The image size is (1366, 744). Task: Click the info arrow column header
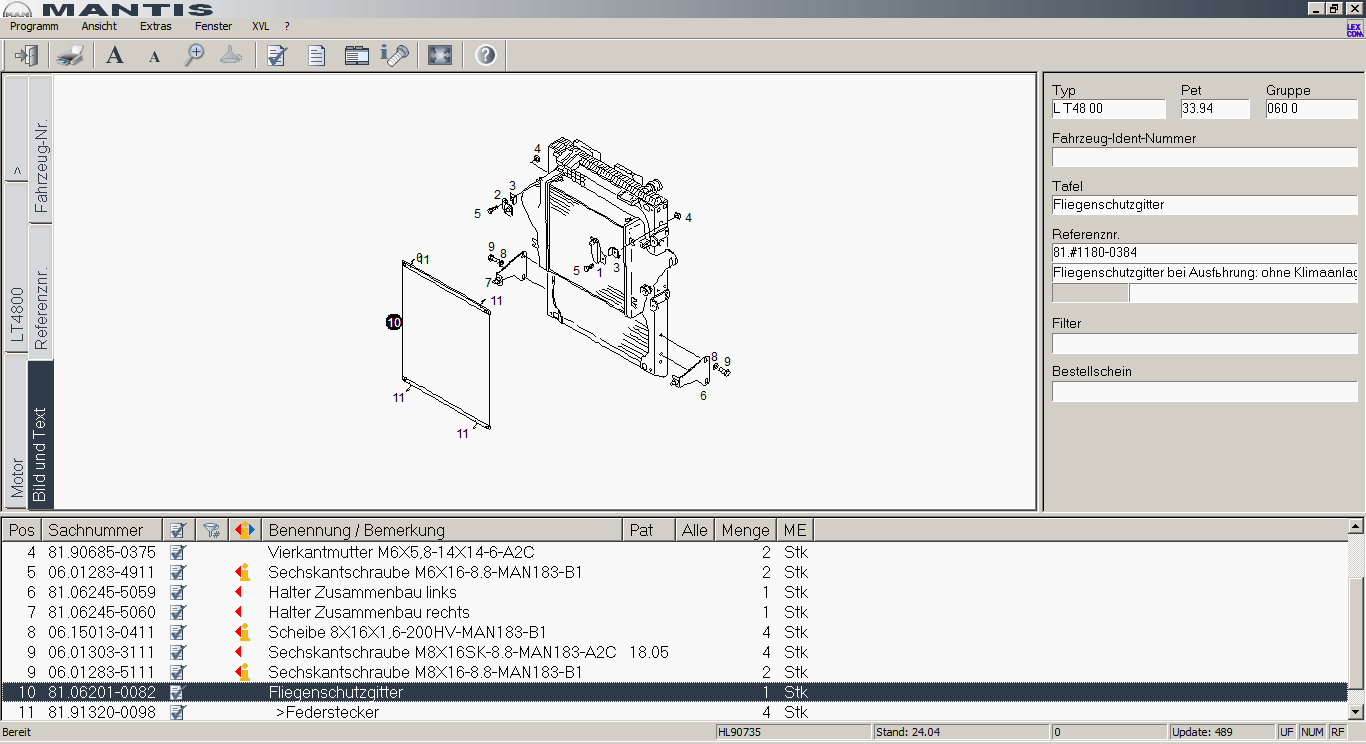[x=244, y=530]
